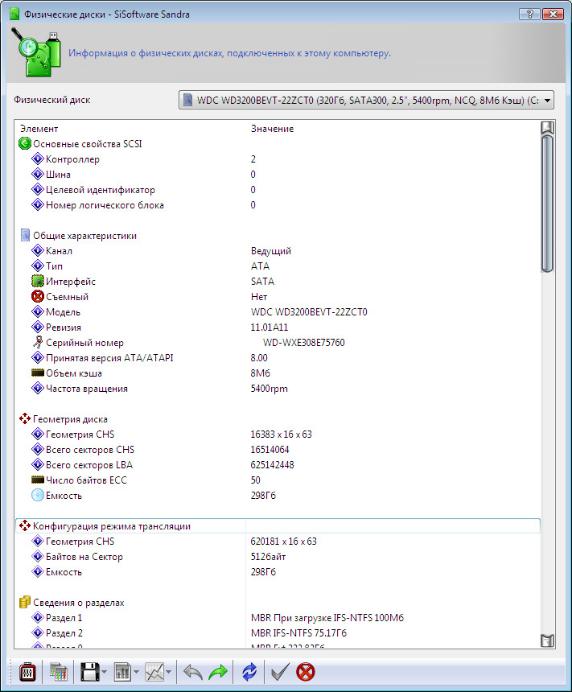Click the Sandra app icon in title bar

point(15,14)
